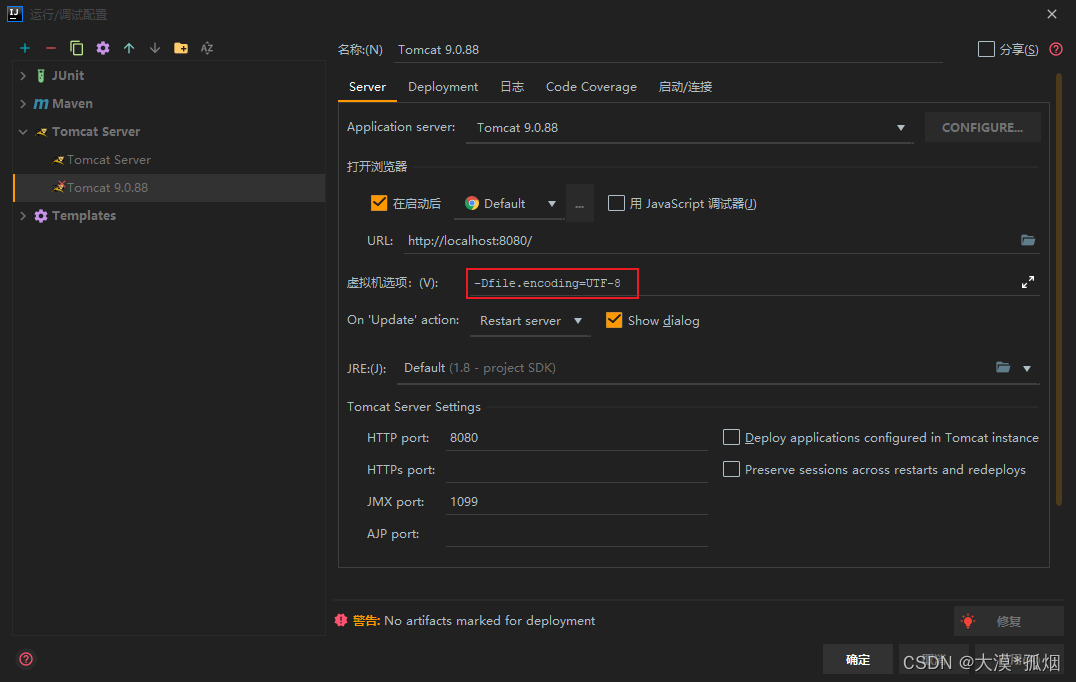Collapse the Tomcat Server tree node
1076x682 pixels.
(x=23, y=132)
